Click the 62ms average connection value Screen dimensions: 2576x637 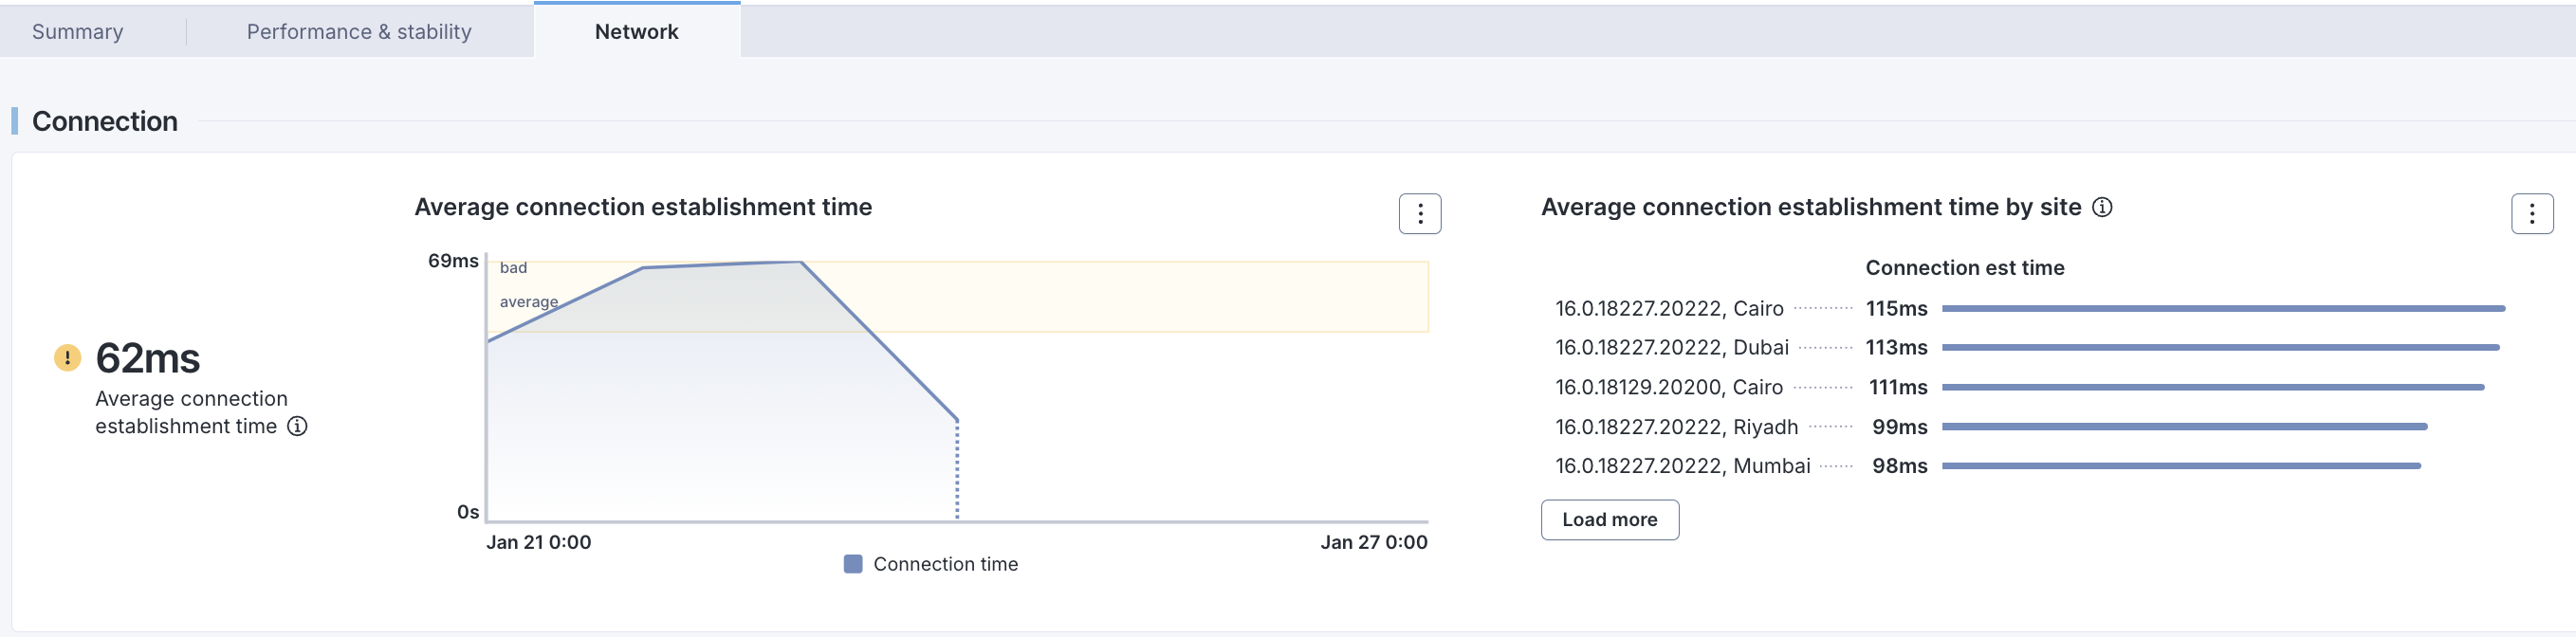click(x=148, y=358)
